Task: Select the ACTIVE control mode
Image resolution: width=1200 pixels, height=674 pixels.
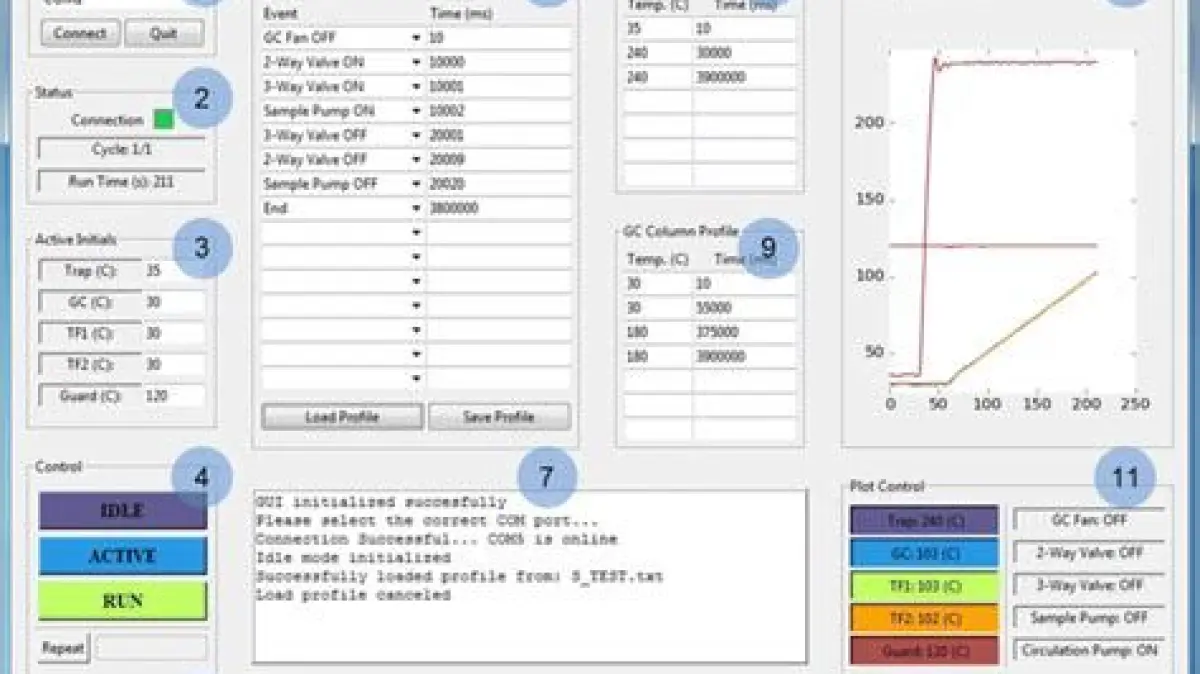Action: click(123, 556)
